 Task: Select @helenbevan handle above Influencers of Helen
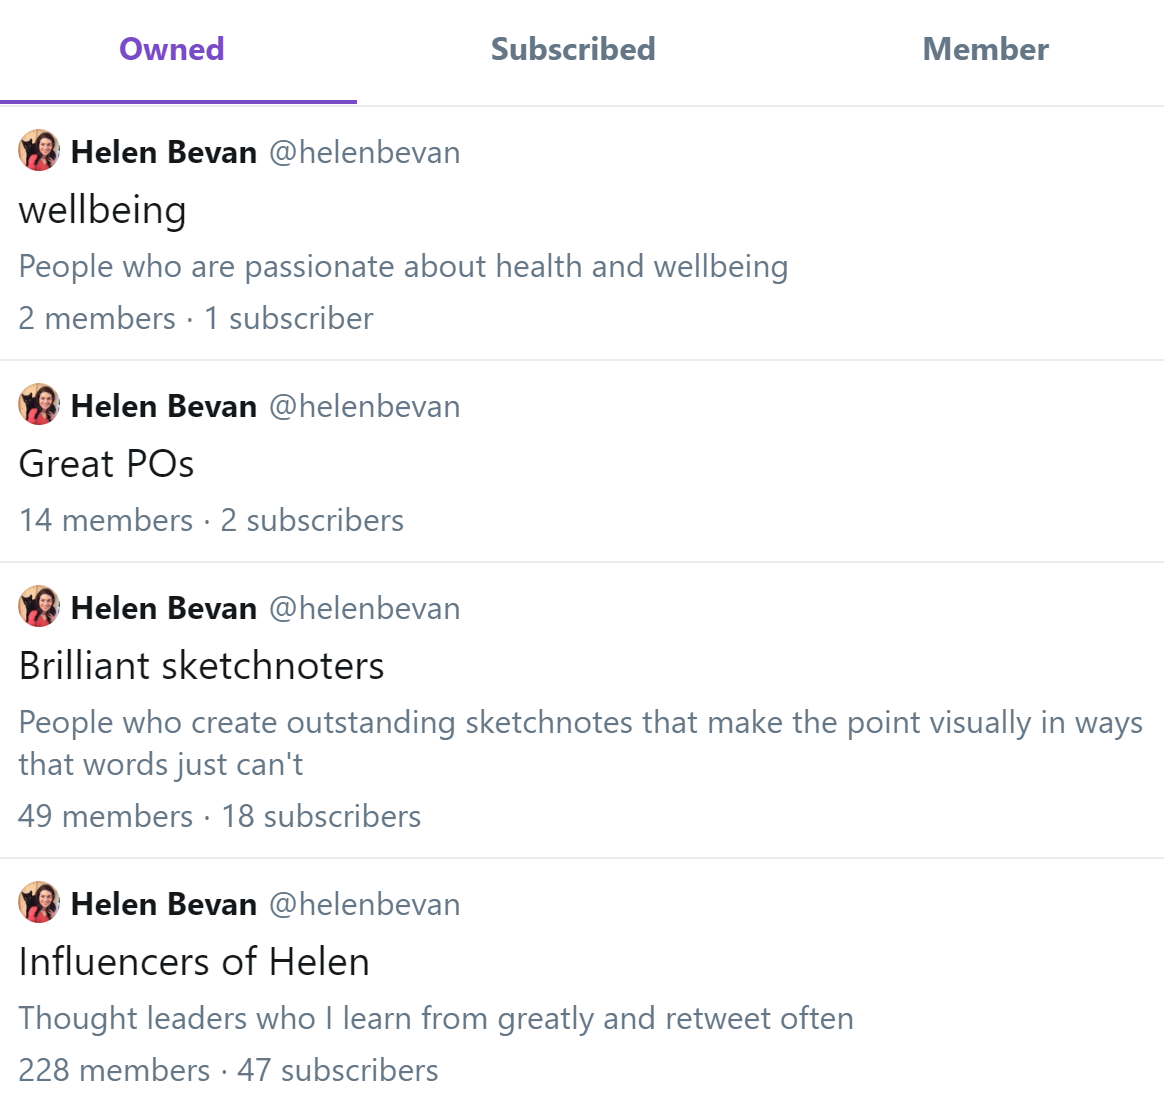[364, 904]
